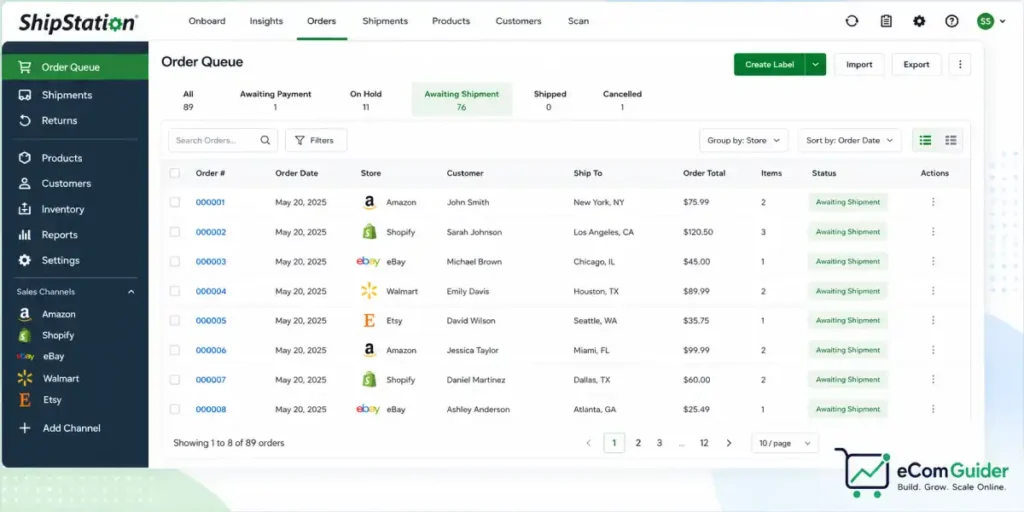Viewport: 1024px width, 512px height.
Task: Check the box for order 000006
Action: [x=174, y=350]
